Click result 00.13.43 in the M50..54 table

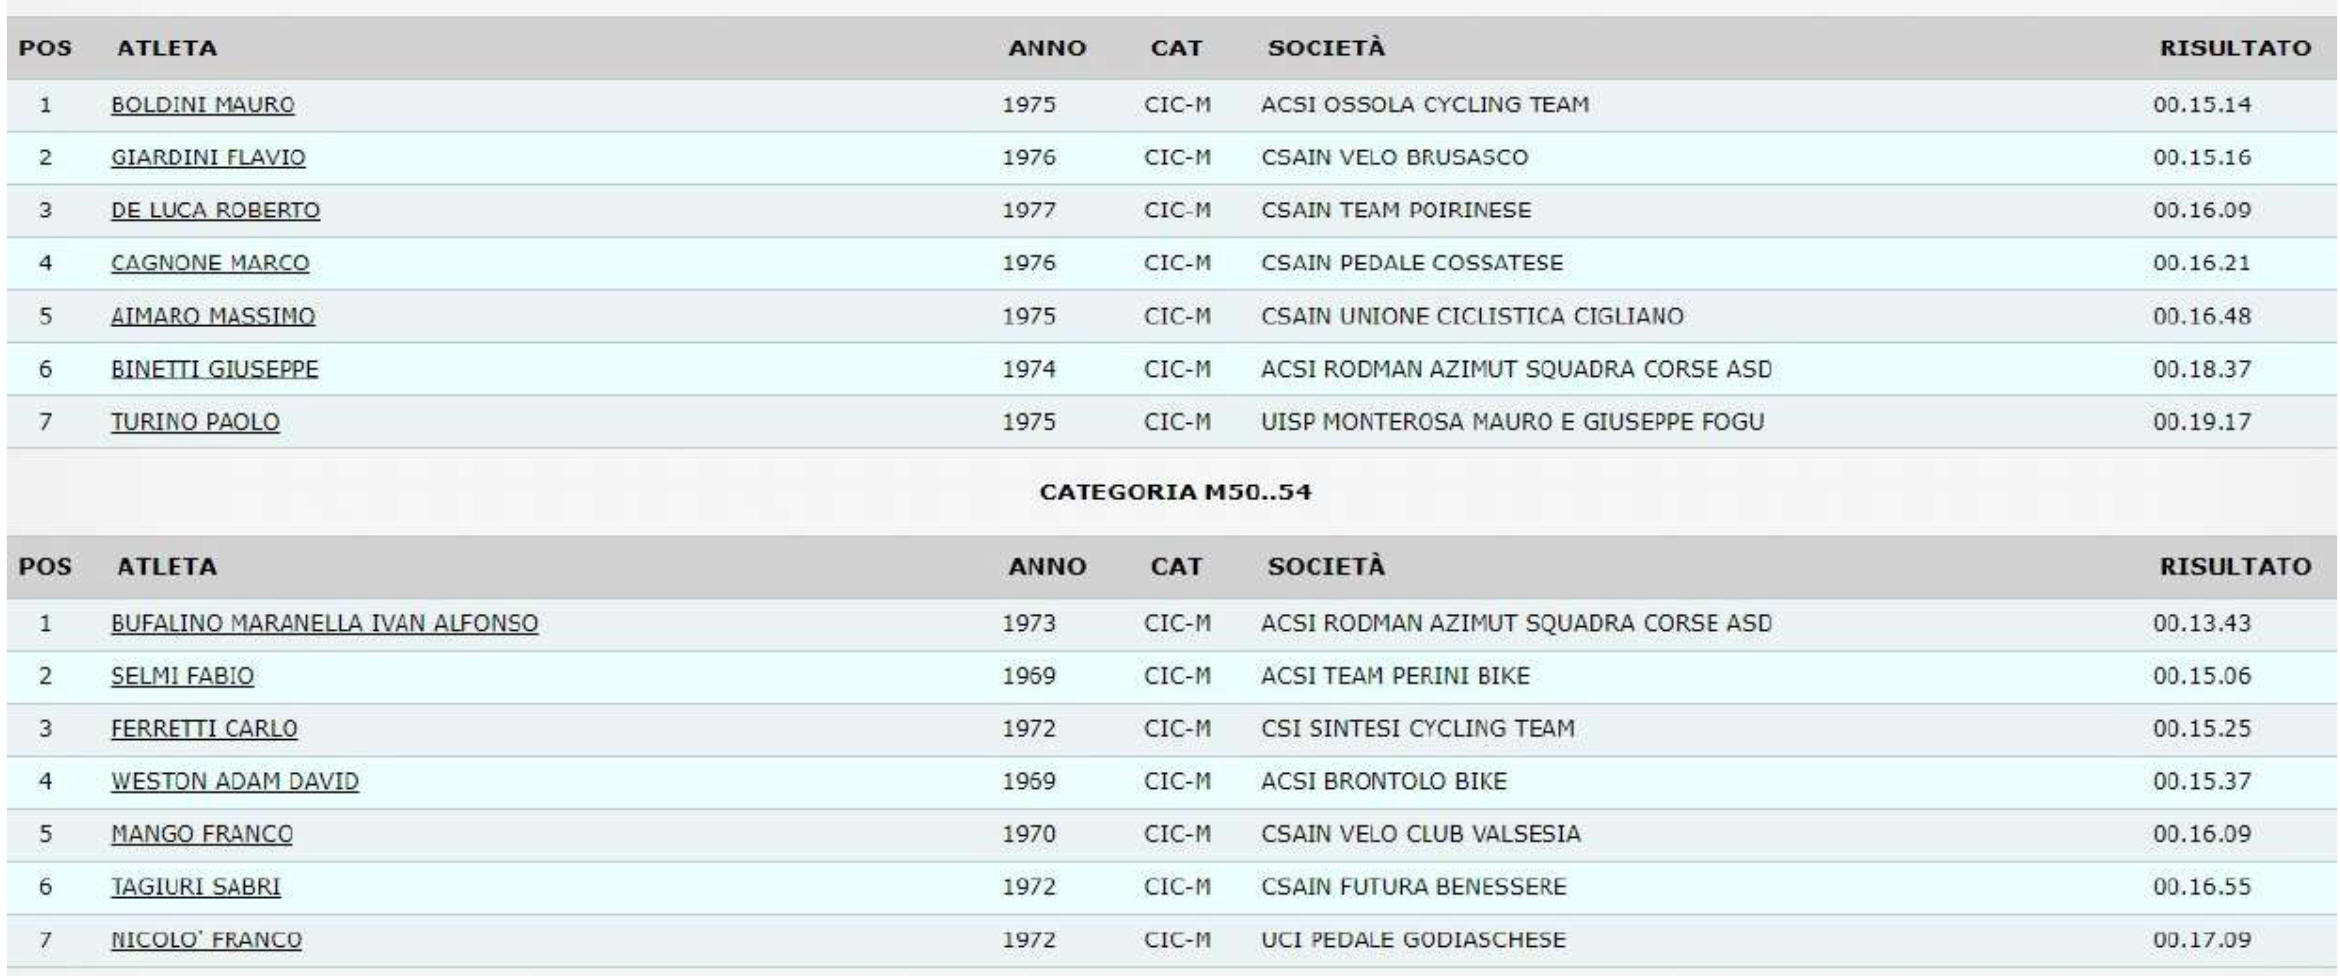[2202, 624]
